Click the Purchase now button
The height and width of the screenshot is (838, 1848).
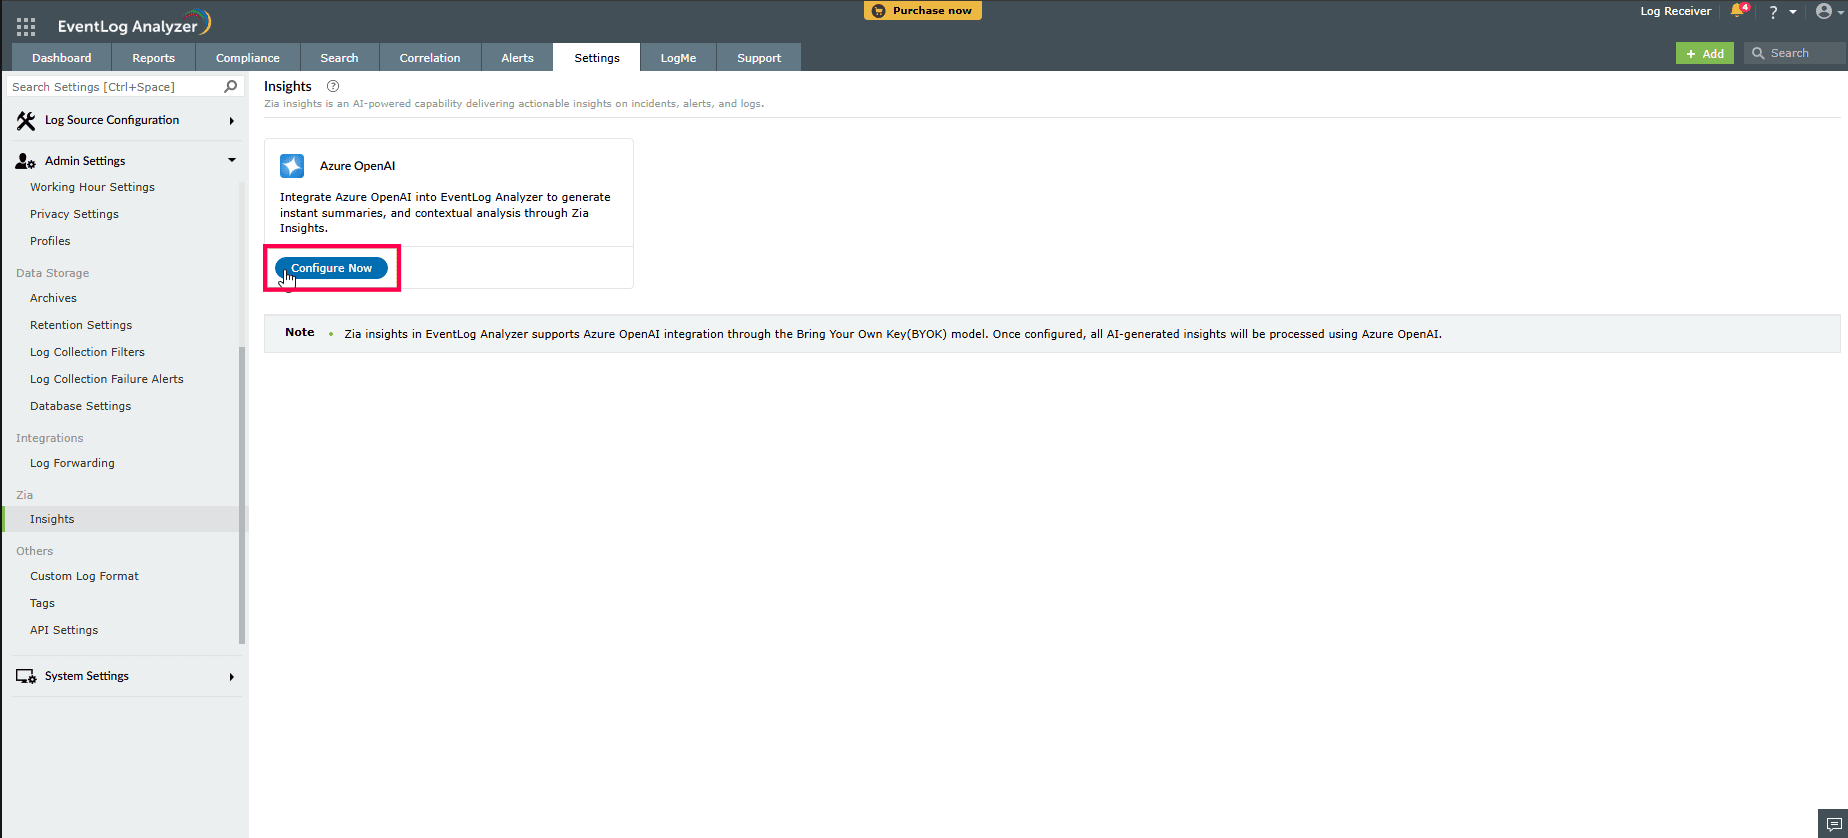tap(923, 10)
